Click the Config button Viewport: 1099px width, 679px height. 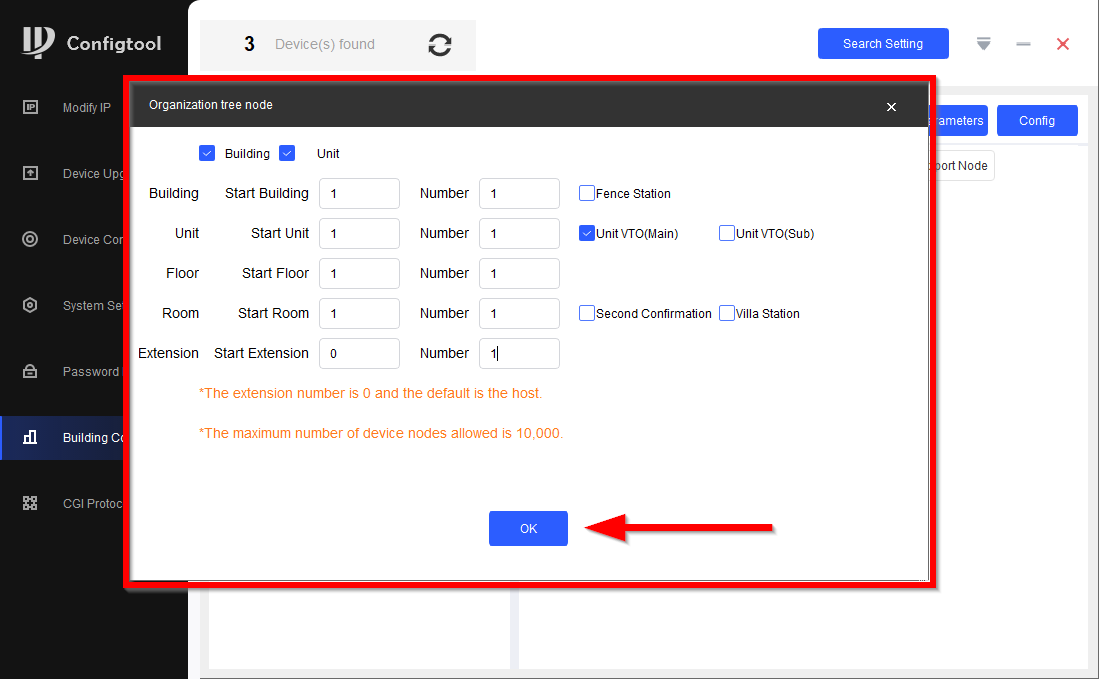pos(1037,121)
